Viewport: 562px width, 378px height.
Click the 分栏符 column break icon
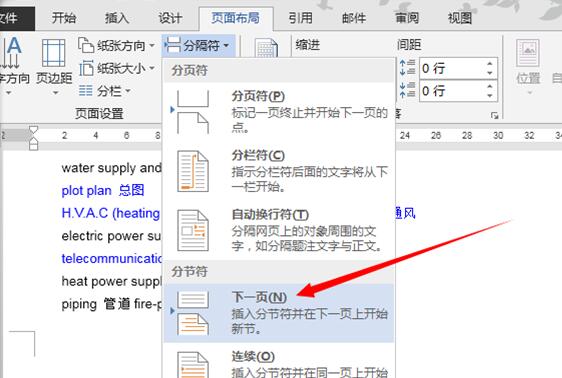pyautogui.click(x=193, y=171)
